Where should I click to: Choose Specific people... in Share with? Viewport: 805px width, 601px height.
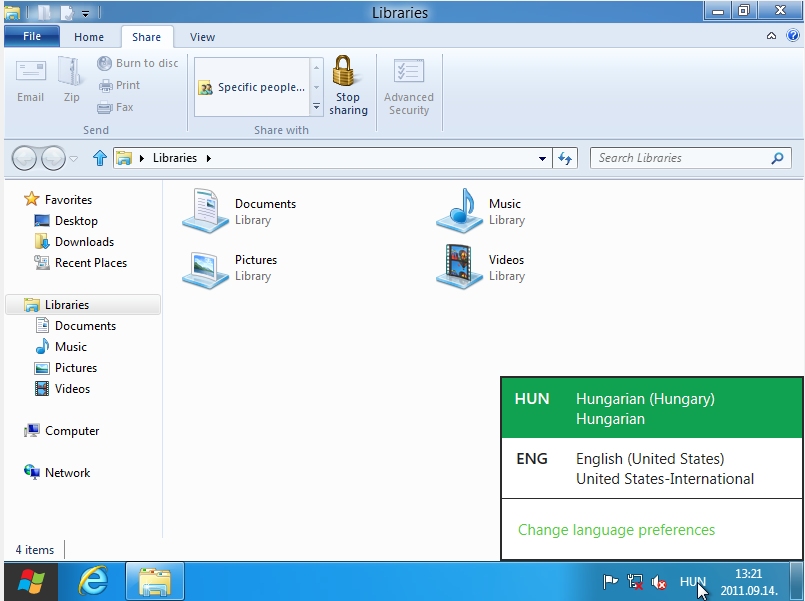252,87
